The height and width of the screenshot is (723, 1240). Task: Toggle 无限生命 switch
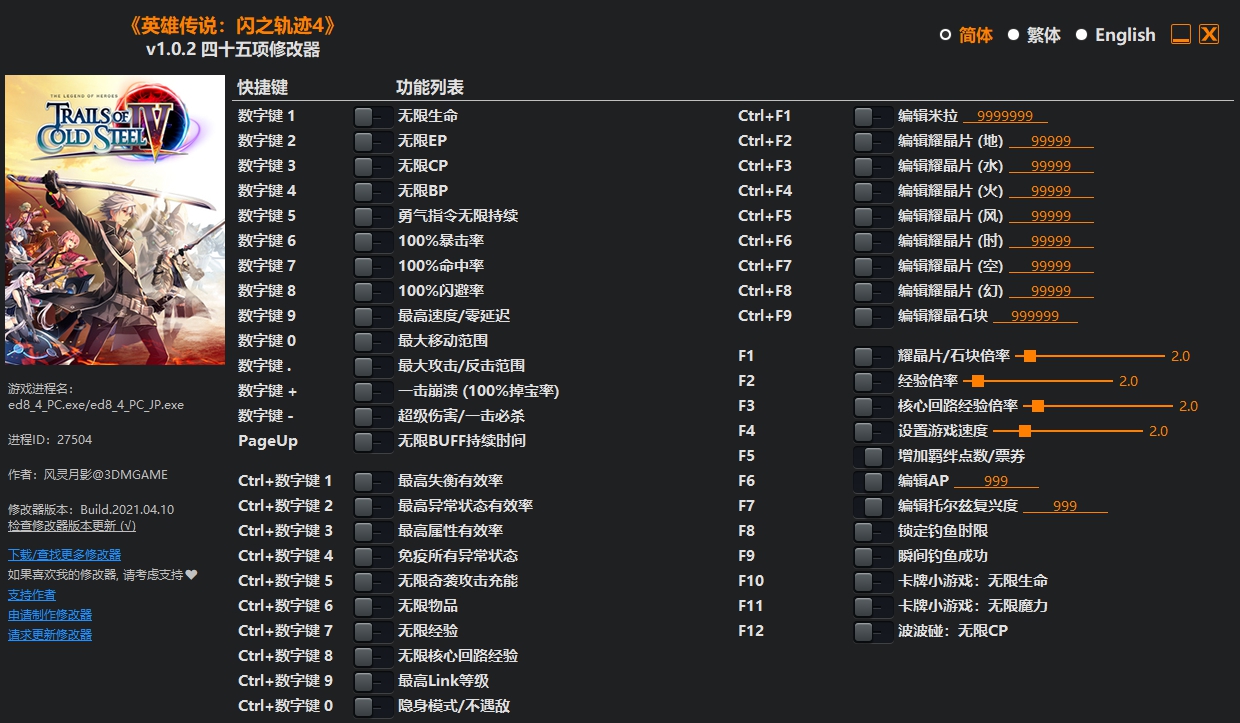click(373, 116)
